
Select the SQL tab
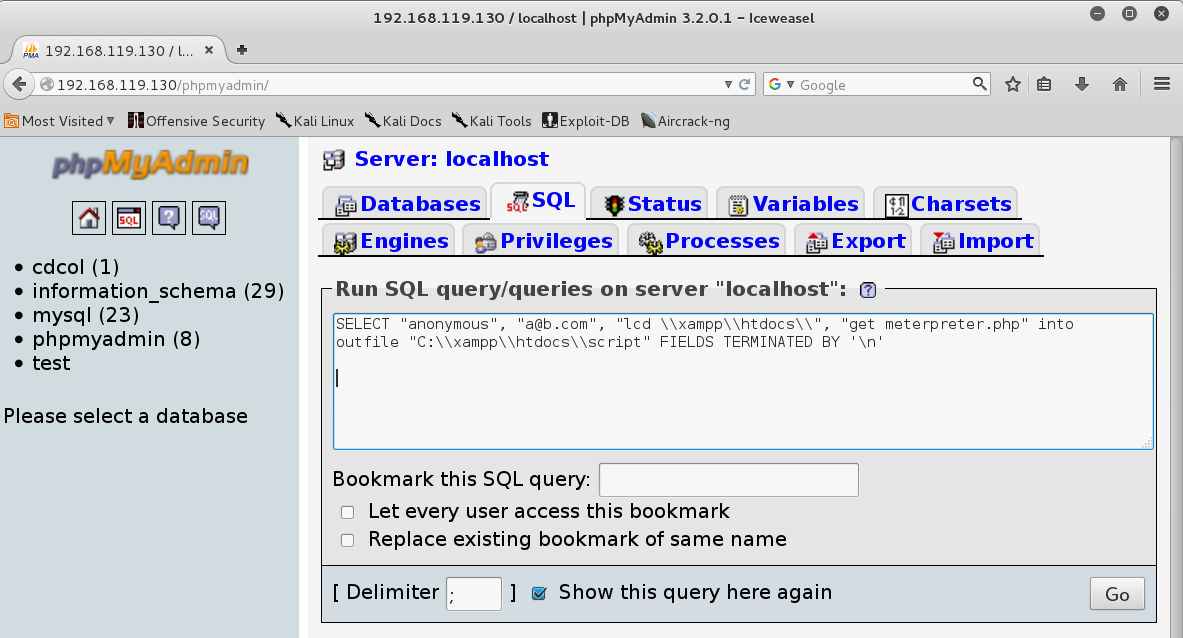[538, 201]
